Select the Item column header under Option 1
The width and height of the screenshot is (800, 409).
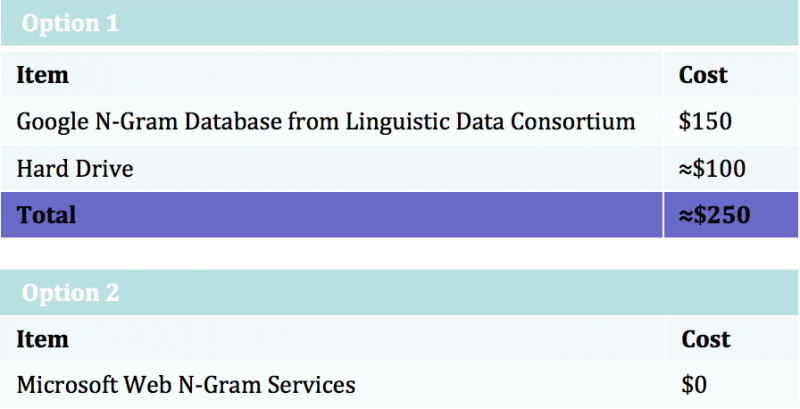[43, 75]
